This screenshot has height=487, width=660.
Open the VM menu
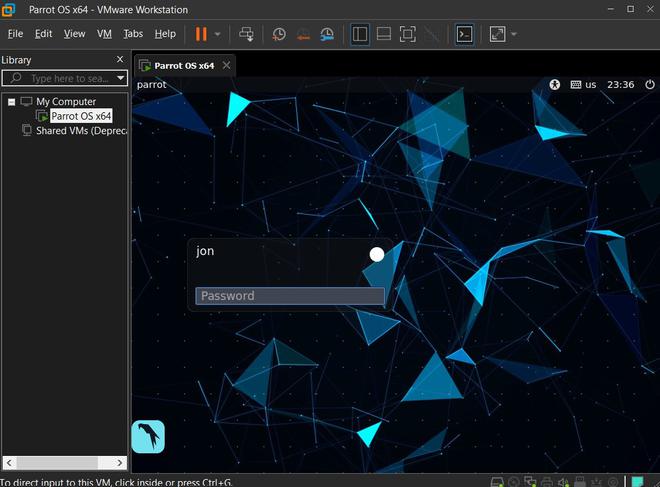click(104, 34)
